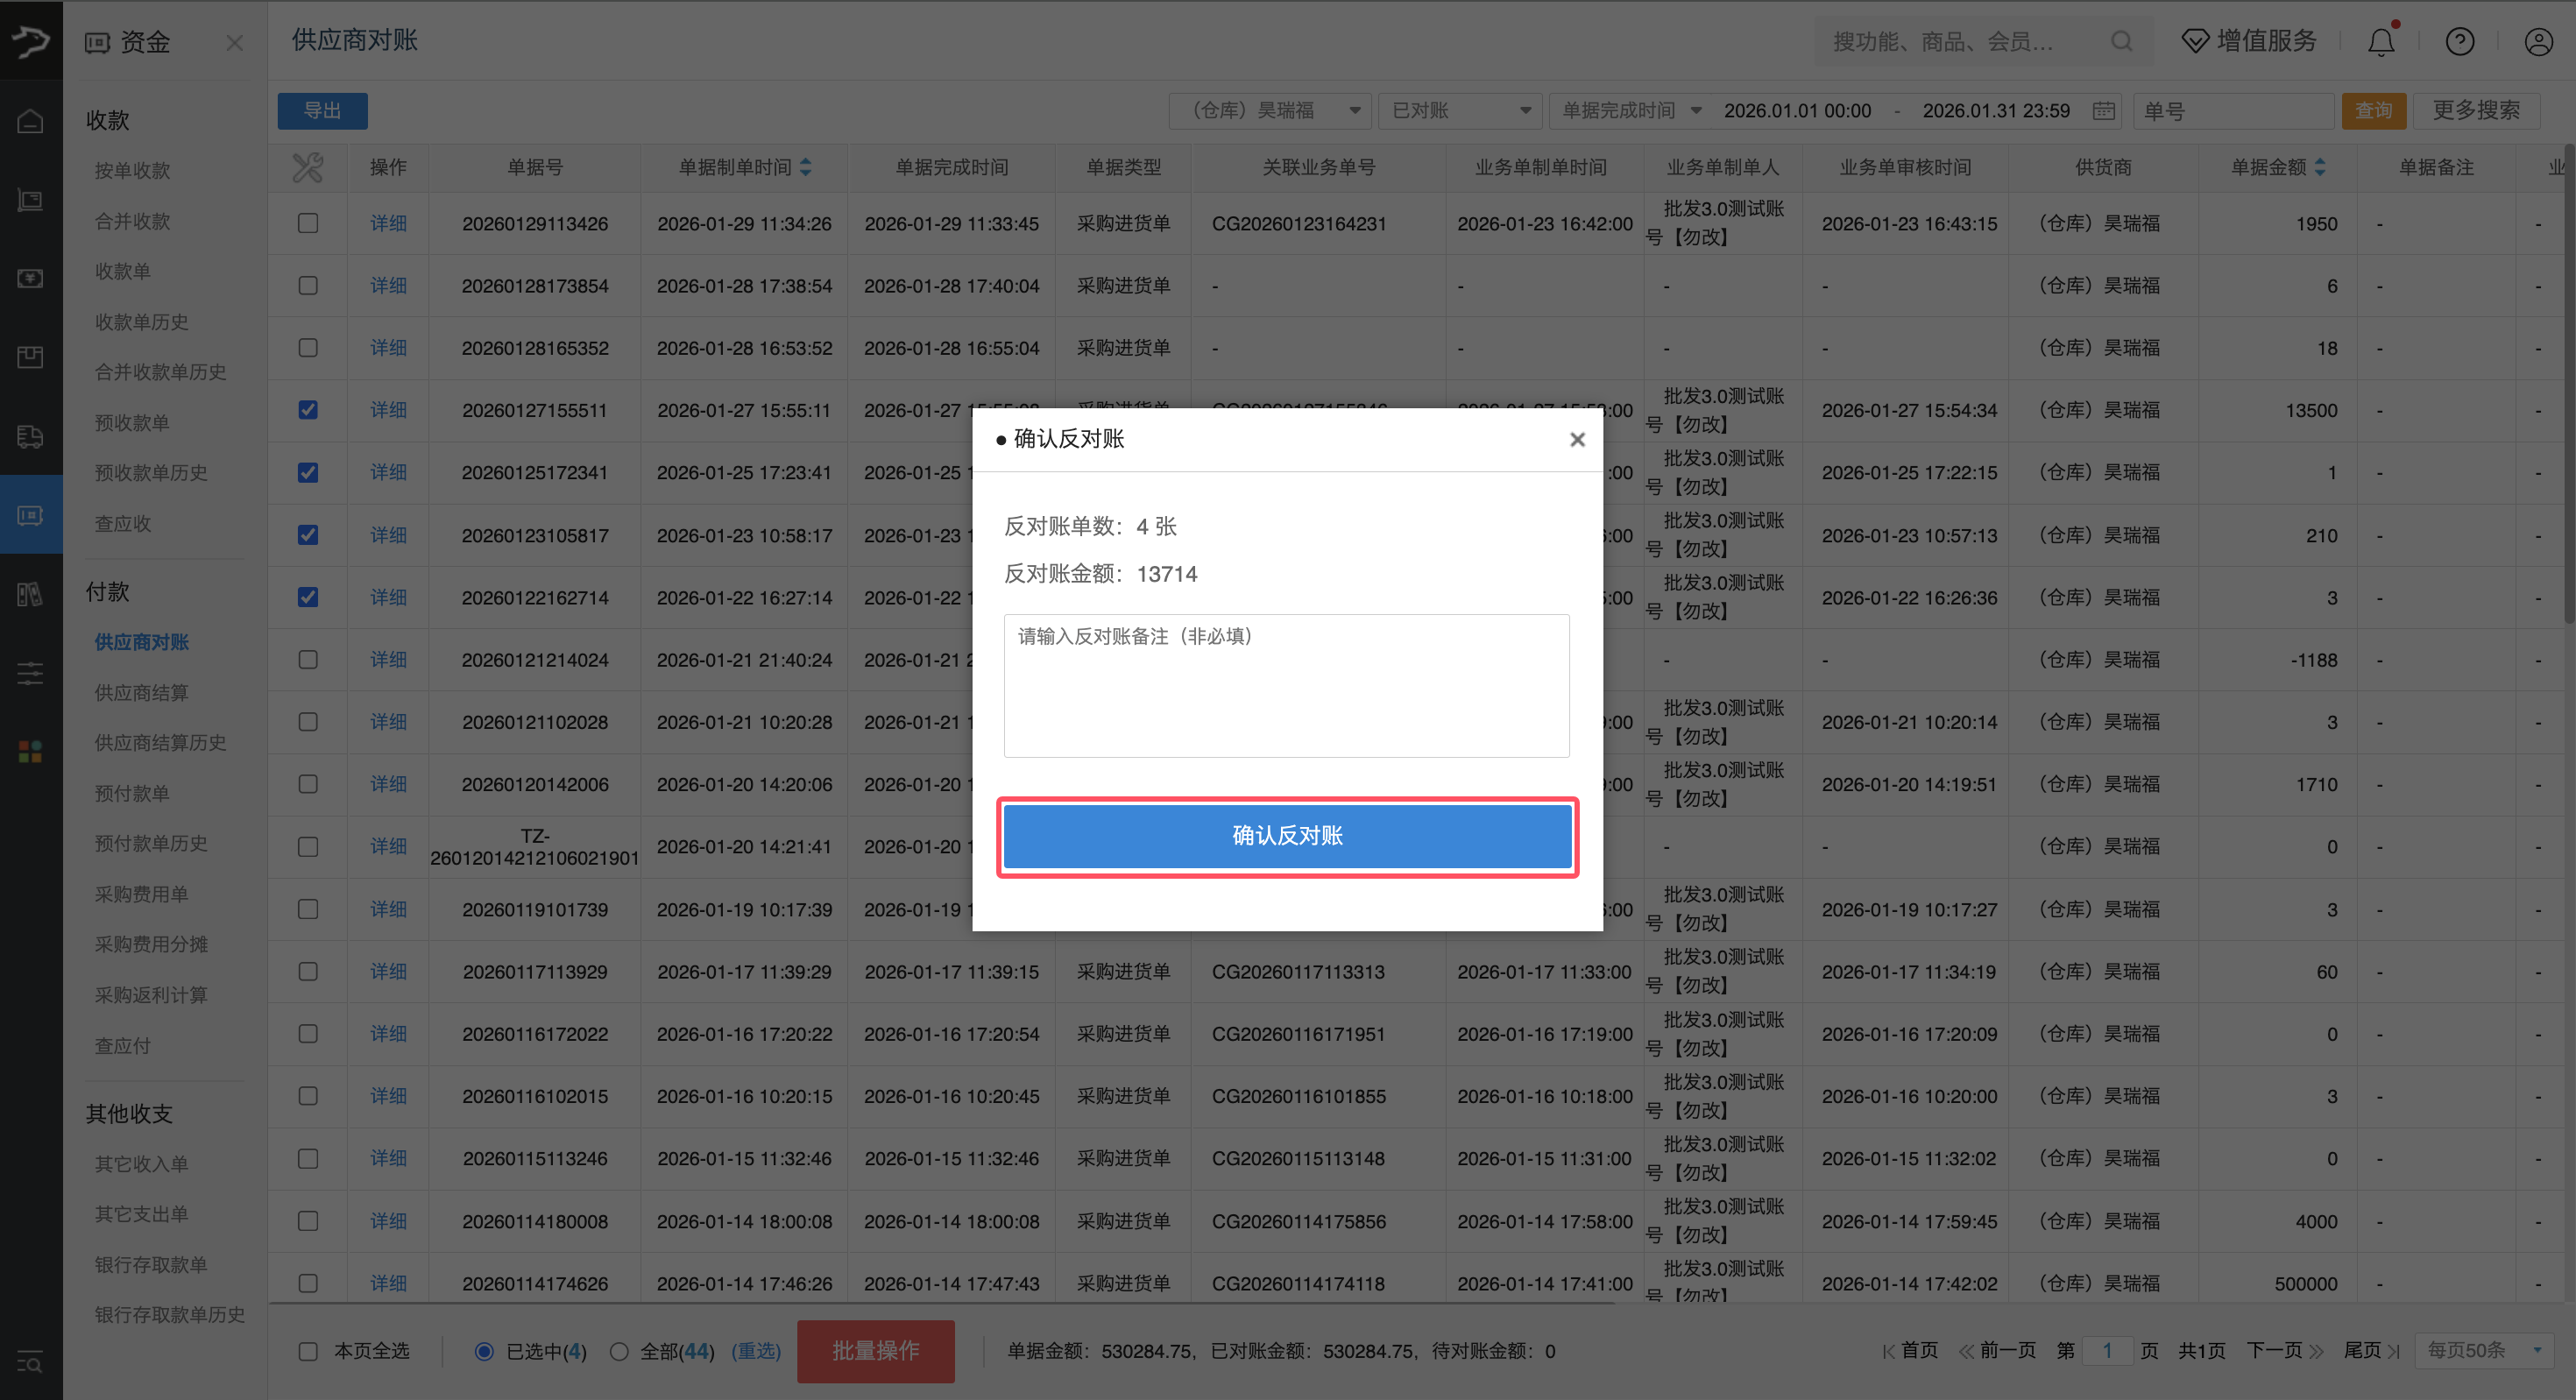The height and width of the screenshot is (1400, 2576).
Task: Open the delivery truck icon in sidebar
Action: click(x=30, y=437)
